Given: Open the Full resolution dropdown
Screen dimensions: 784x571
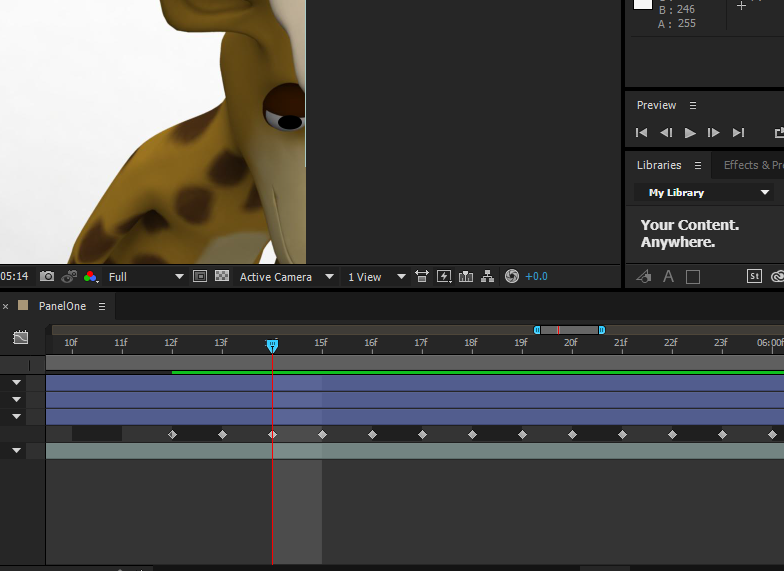Looking at the screenshot, I should [x=146, y=276].
